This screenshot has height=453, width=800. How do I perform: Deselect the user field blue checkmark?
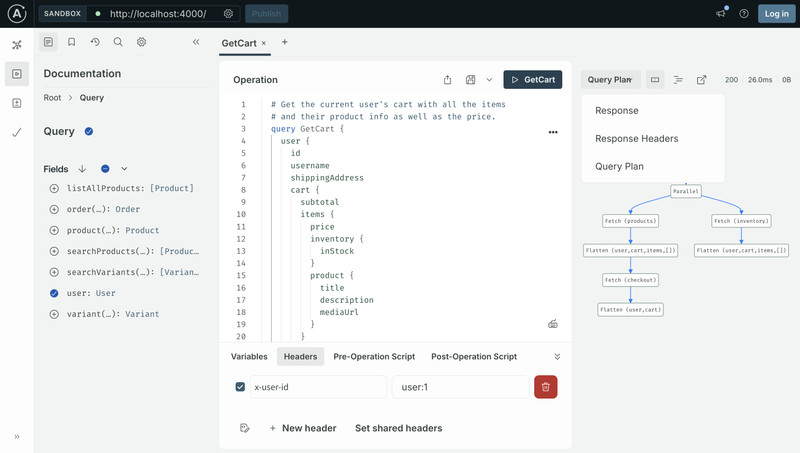coord(54,293)
